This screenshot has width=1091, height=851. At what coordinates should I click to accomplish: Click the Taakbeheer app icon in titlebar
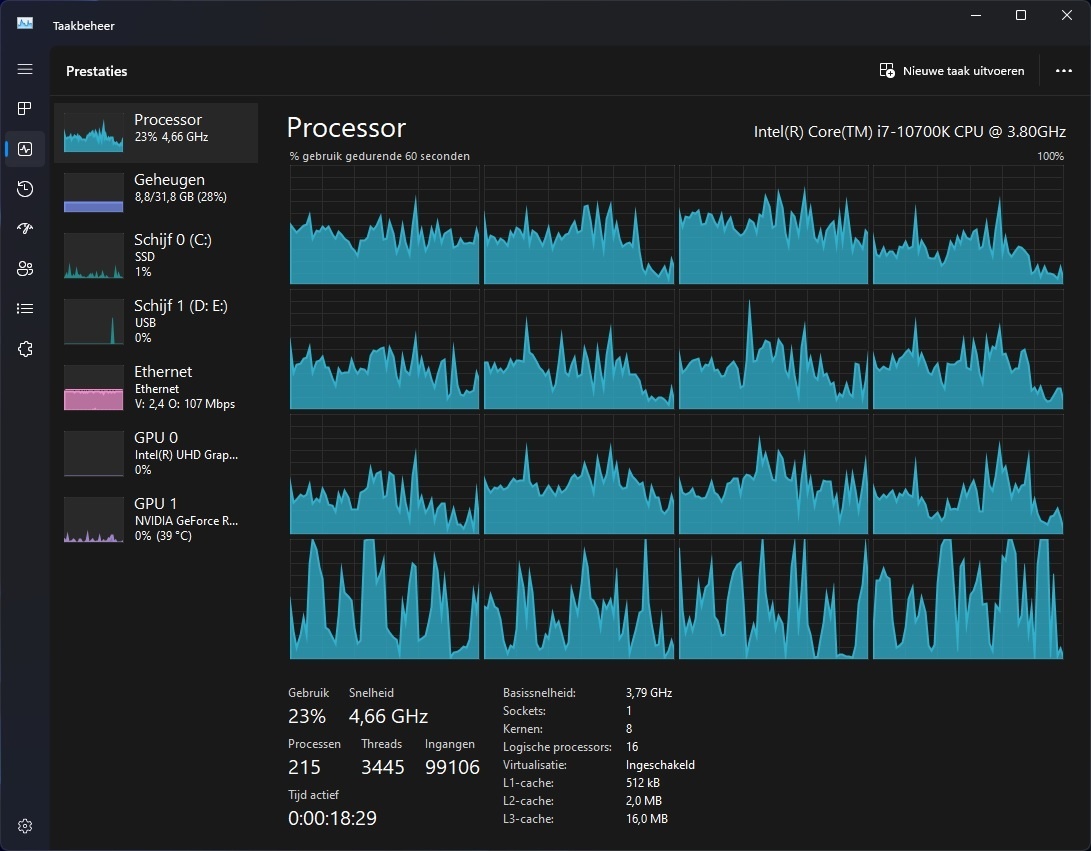tap(23, 22)
